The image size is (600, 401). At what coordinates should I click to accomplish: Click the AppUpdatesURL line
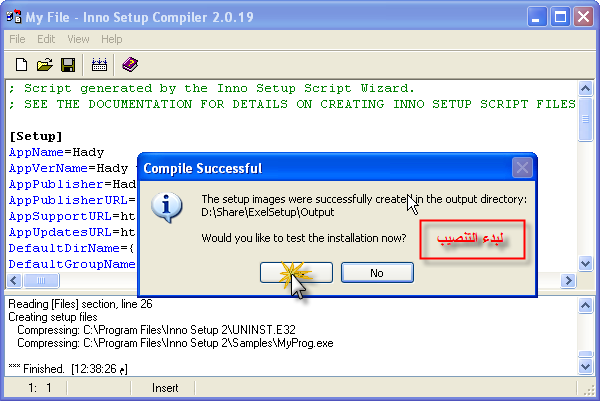coord(73,232)
